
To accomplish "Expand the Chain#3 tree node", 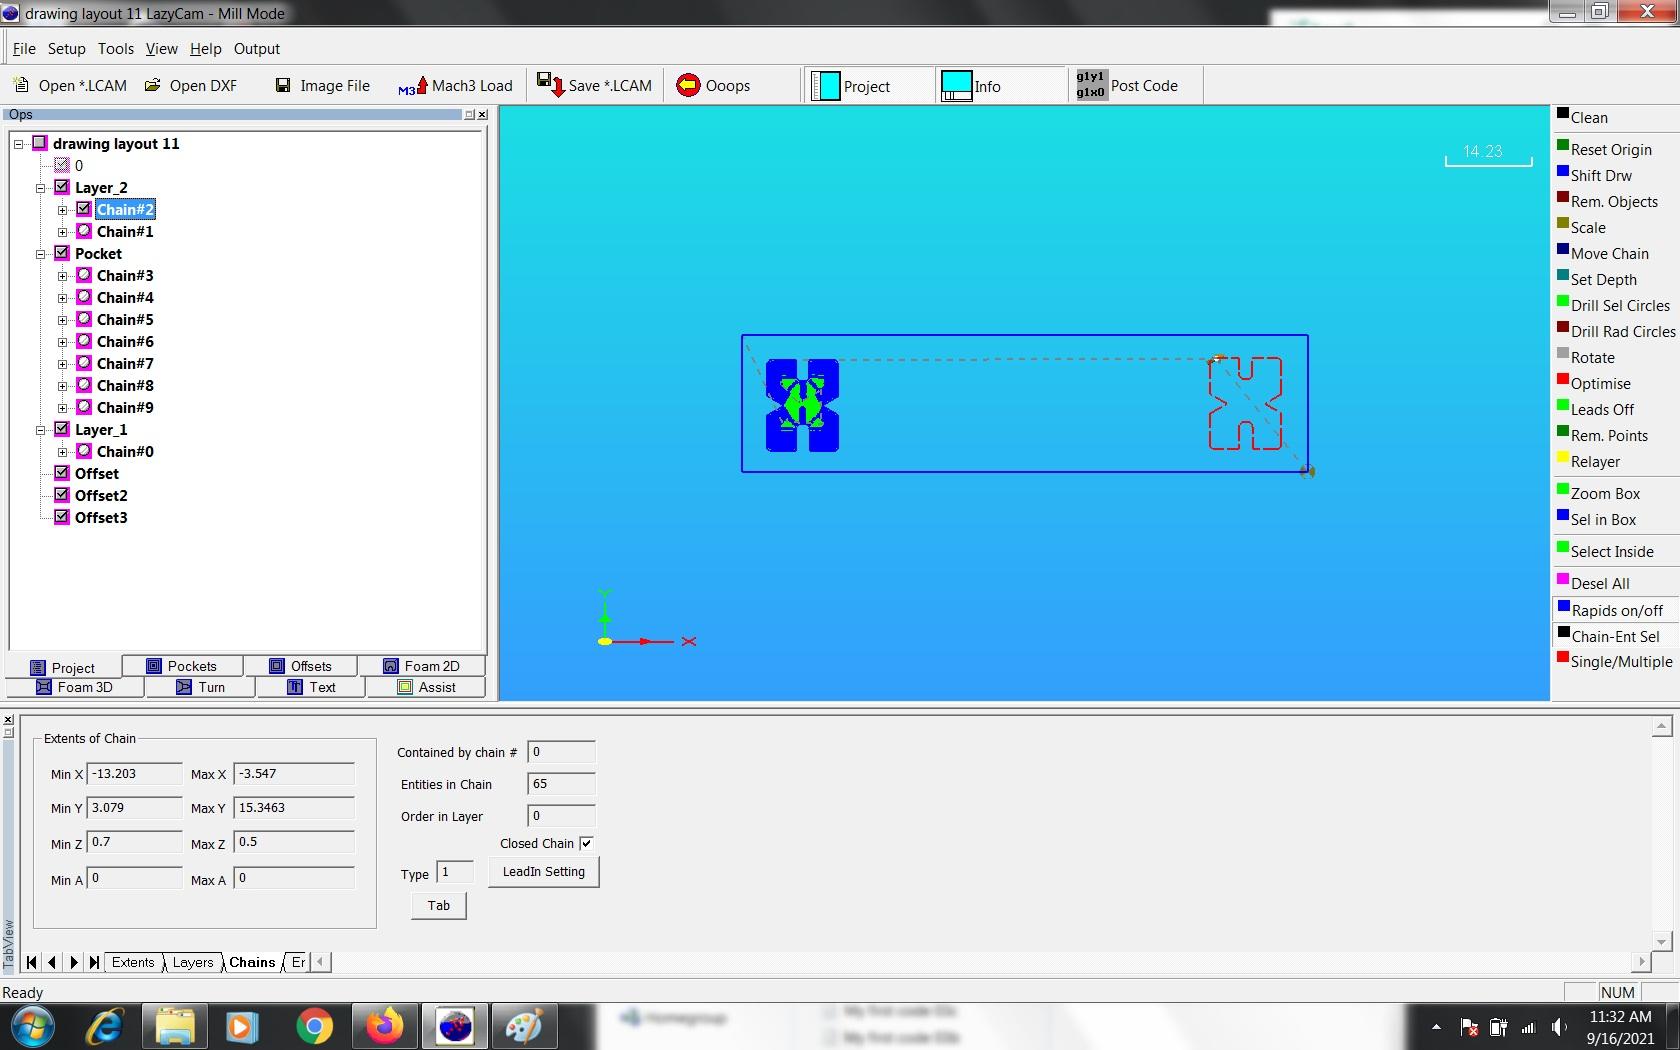I will 63,275.
